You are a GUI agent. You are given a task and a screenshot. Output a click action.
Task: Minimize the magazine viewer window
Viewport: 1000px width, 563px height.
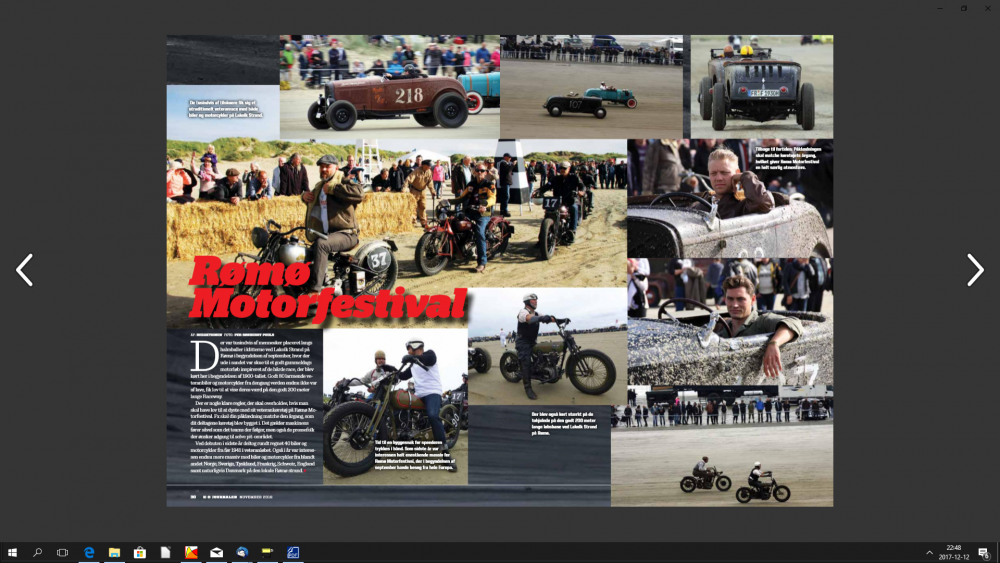point(940,8)
